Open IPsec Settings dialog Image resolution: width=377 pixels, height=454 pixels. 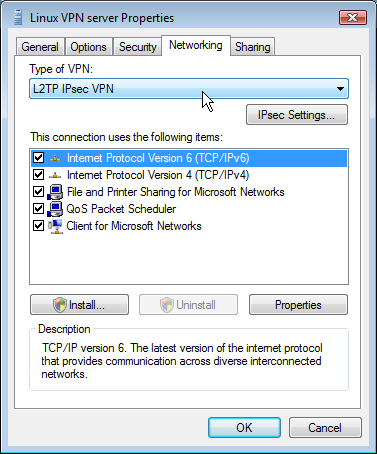(297, 115)
